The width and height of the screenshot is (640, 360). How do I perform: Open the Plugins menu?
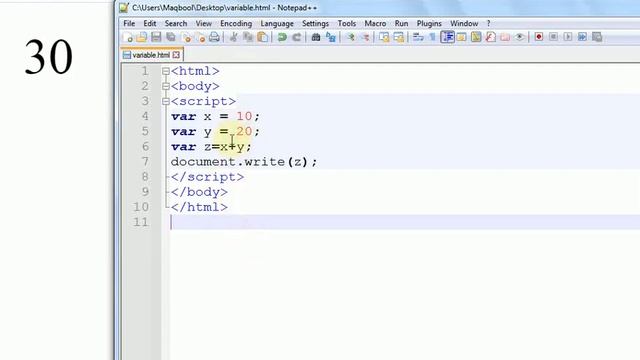click(429, 24)
